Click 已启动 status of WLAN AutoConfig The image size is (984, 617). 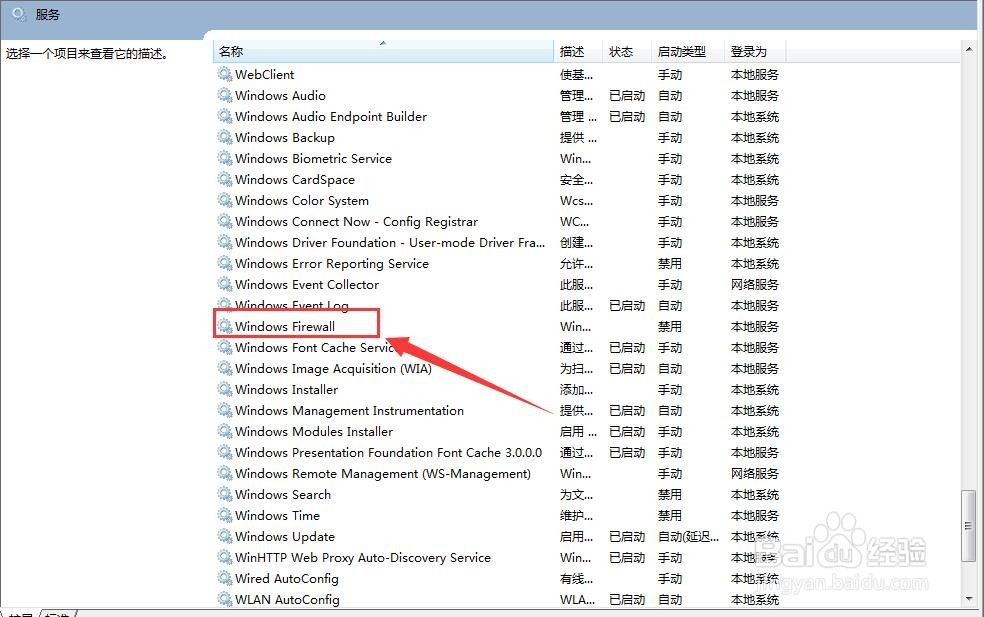[627, 599]
